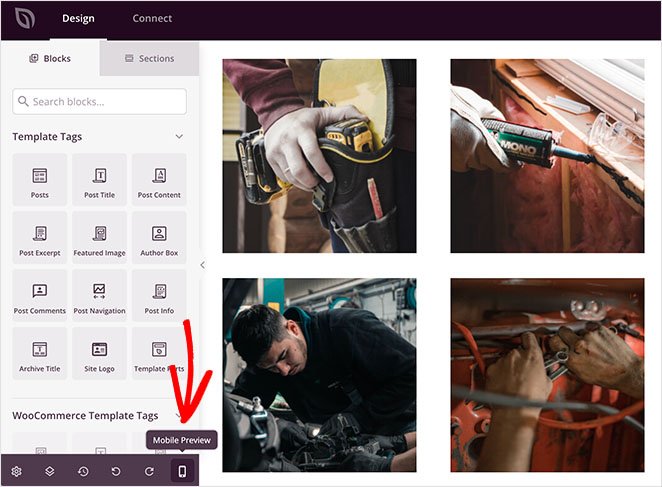Click the WooCommerce Template Tags heading
The height and width of the screenshot is (487, 662).
pyautogui.click(x=85, y=416)
